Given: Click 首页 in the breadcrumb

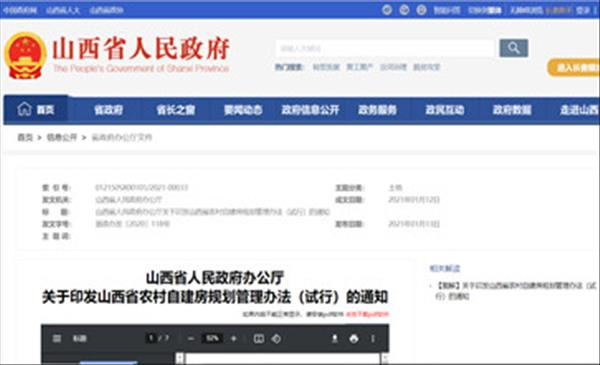Looking at the screenshot, I should click(x=25, y=137).
